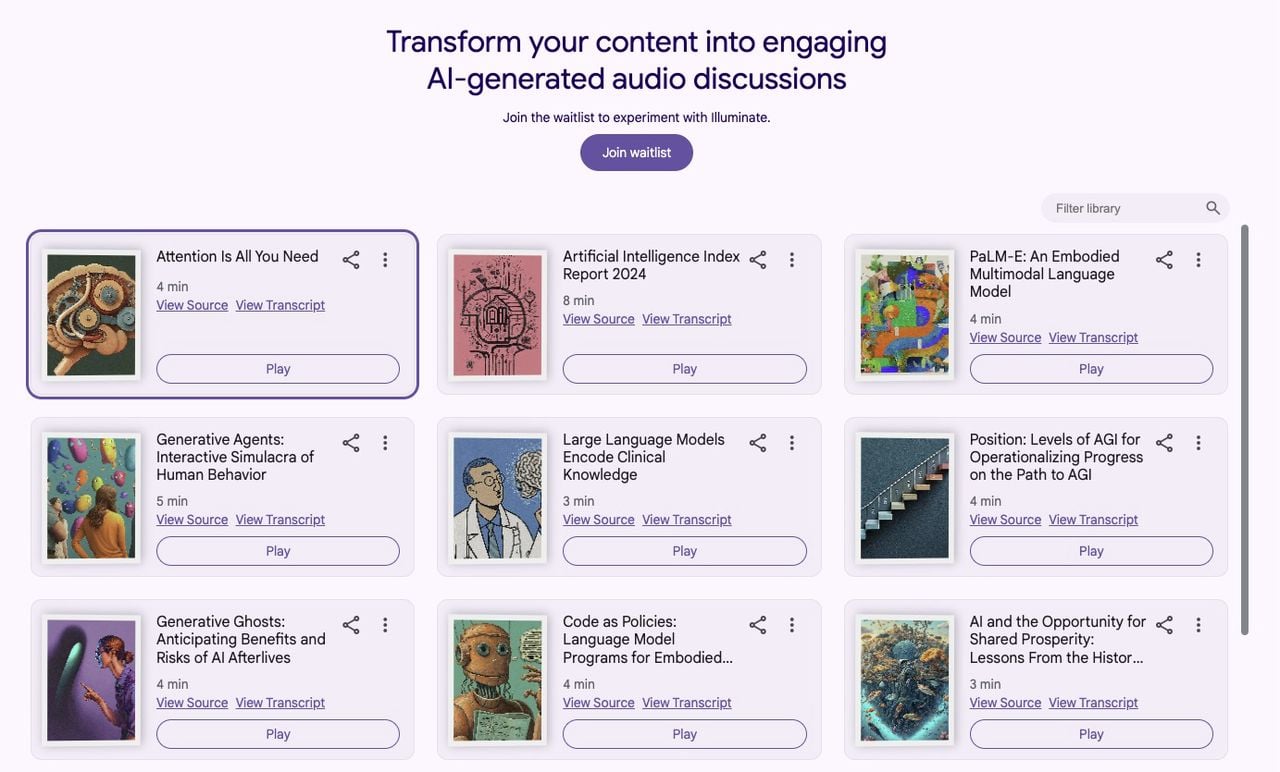Open View Transcript for "PaLM-E"

click(1092, 337)
